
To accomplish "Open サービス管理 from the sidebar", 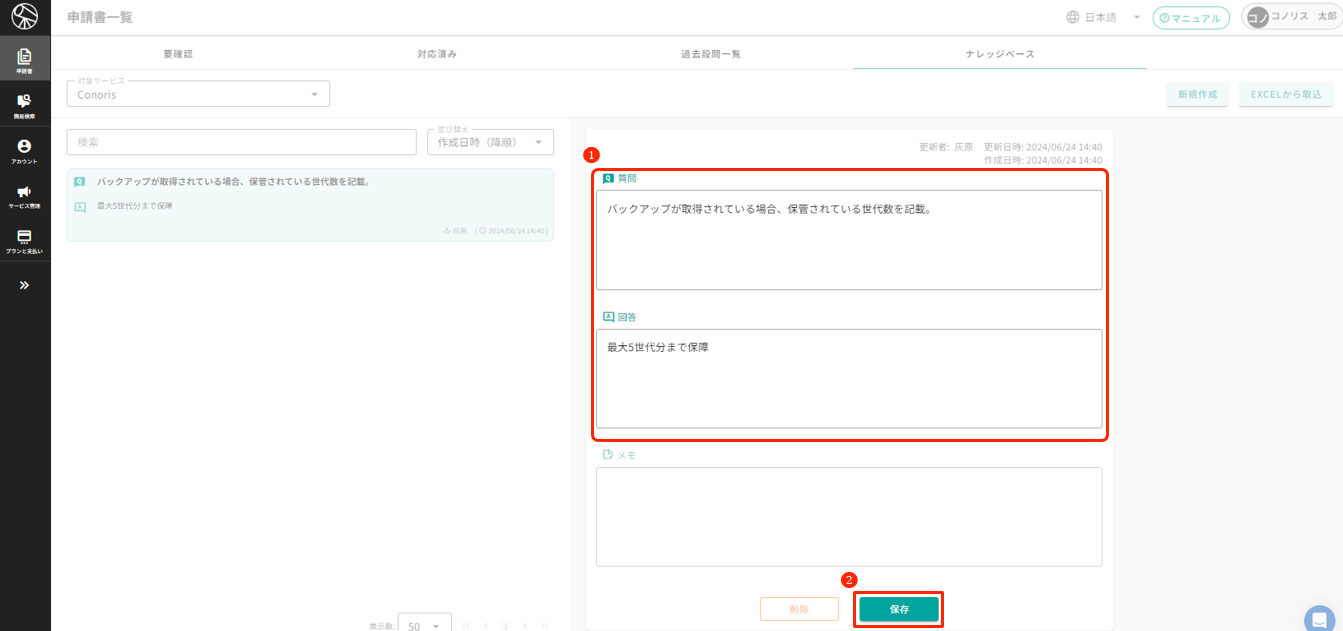I will [x=22, y=195].
